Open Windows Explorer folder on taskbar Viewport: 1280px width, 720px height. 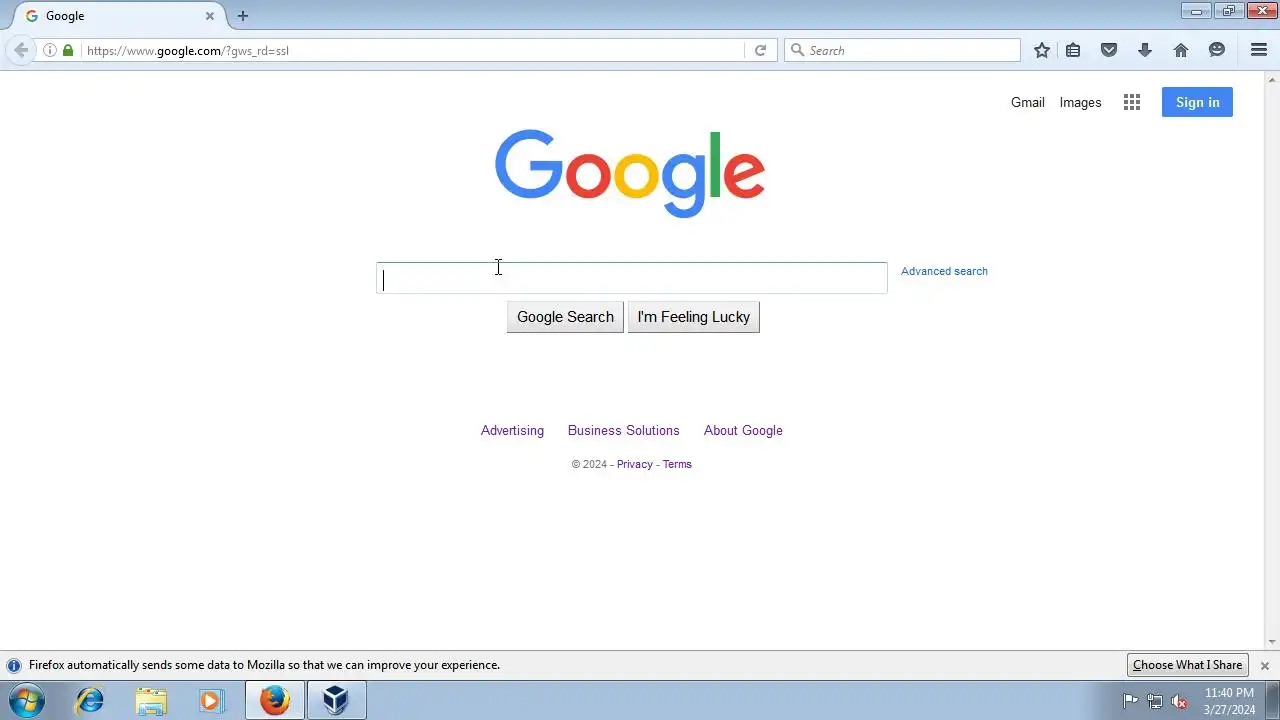(x=151, y=701)
